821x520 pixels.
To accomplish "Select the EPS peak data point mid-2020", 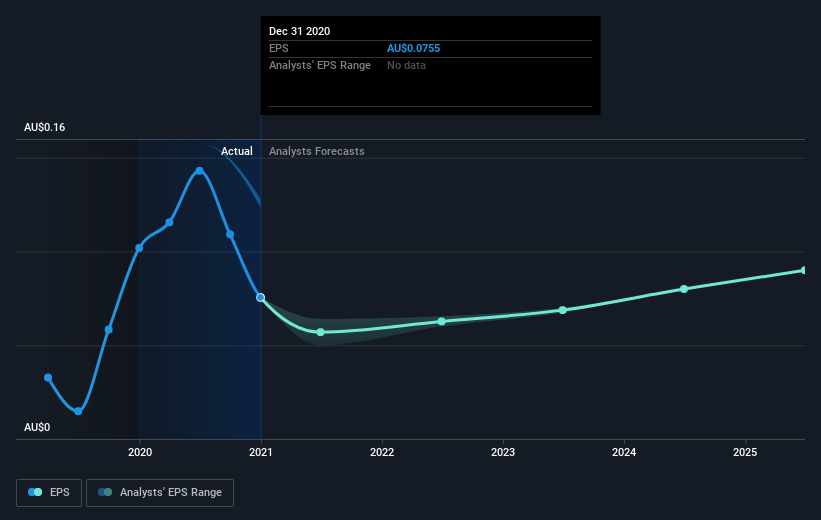I will click(199, 171).
